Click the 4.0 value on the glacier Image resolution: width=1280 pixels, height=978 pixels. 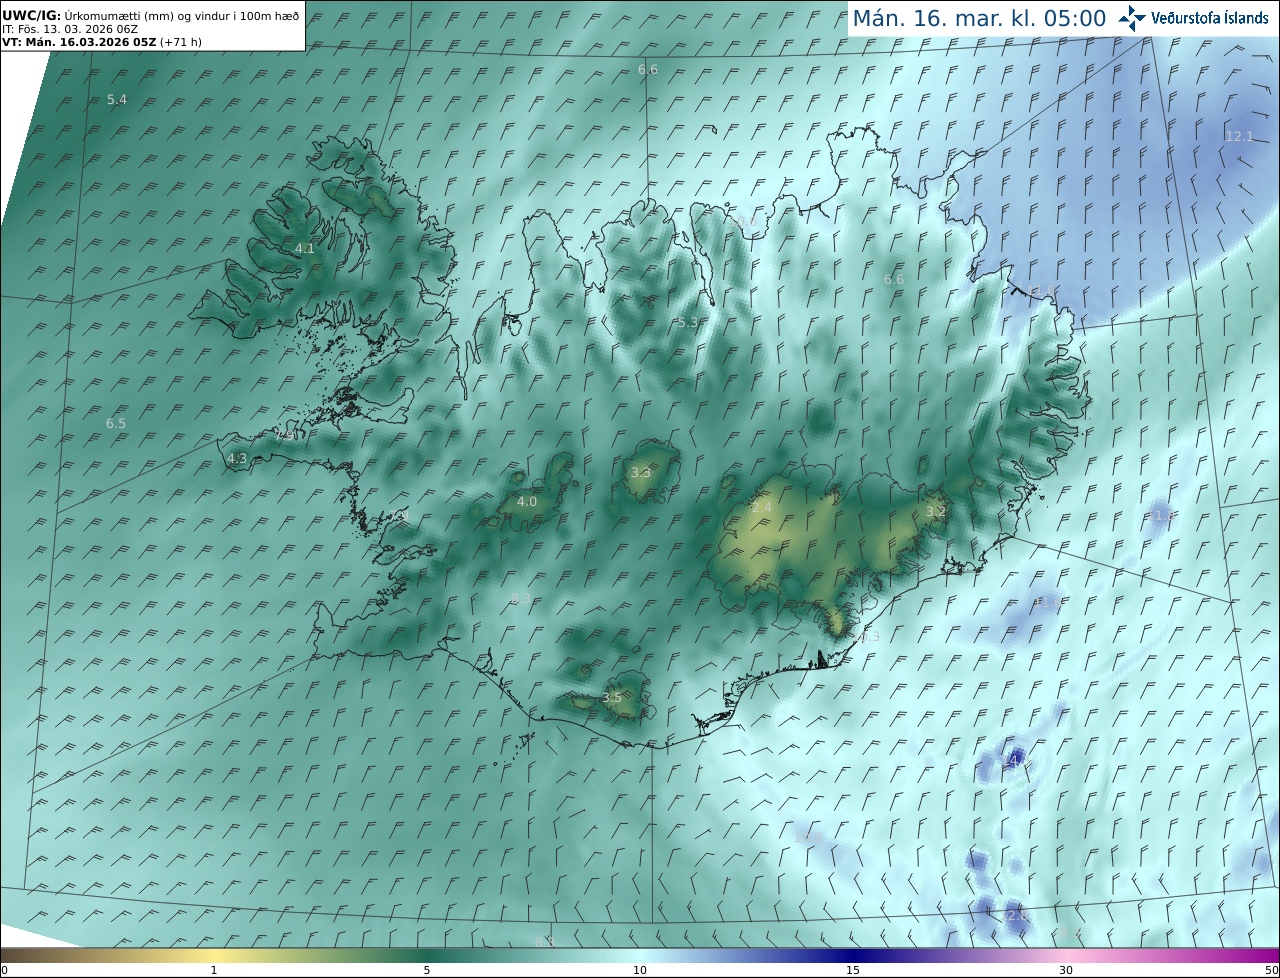coord(527,502)
